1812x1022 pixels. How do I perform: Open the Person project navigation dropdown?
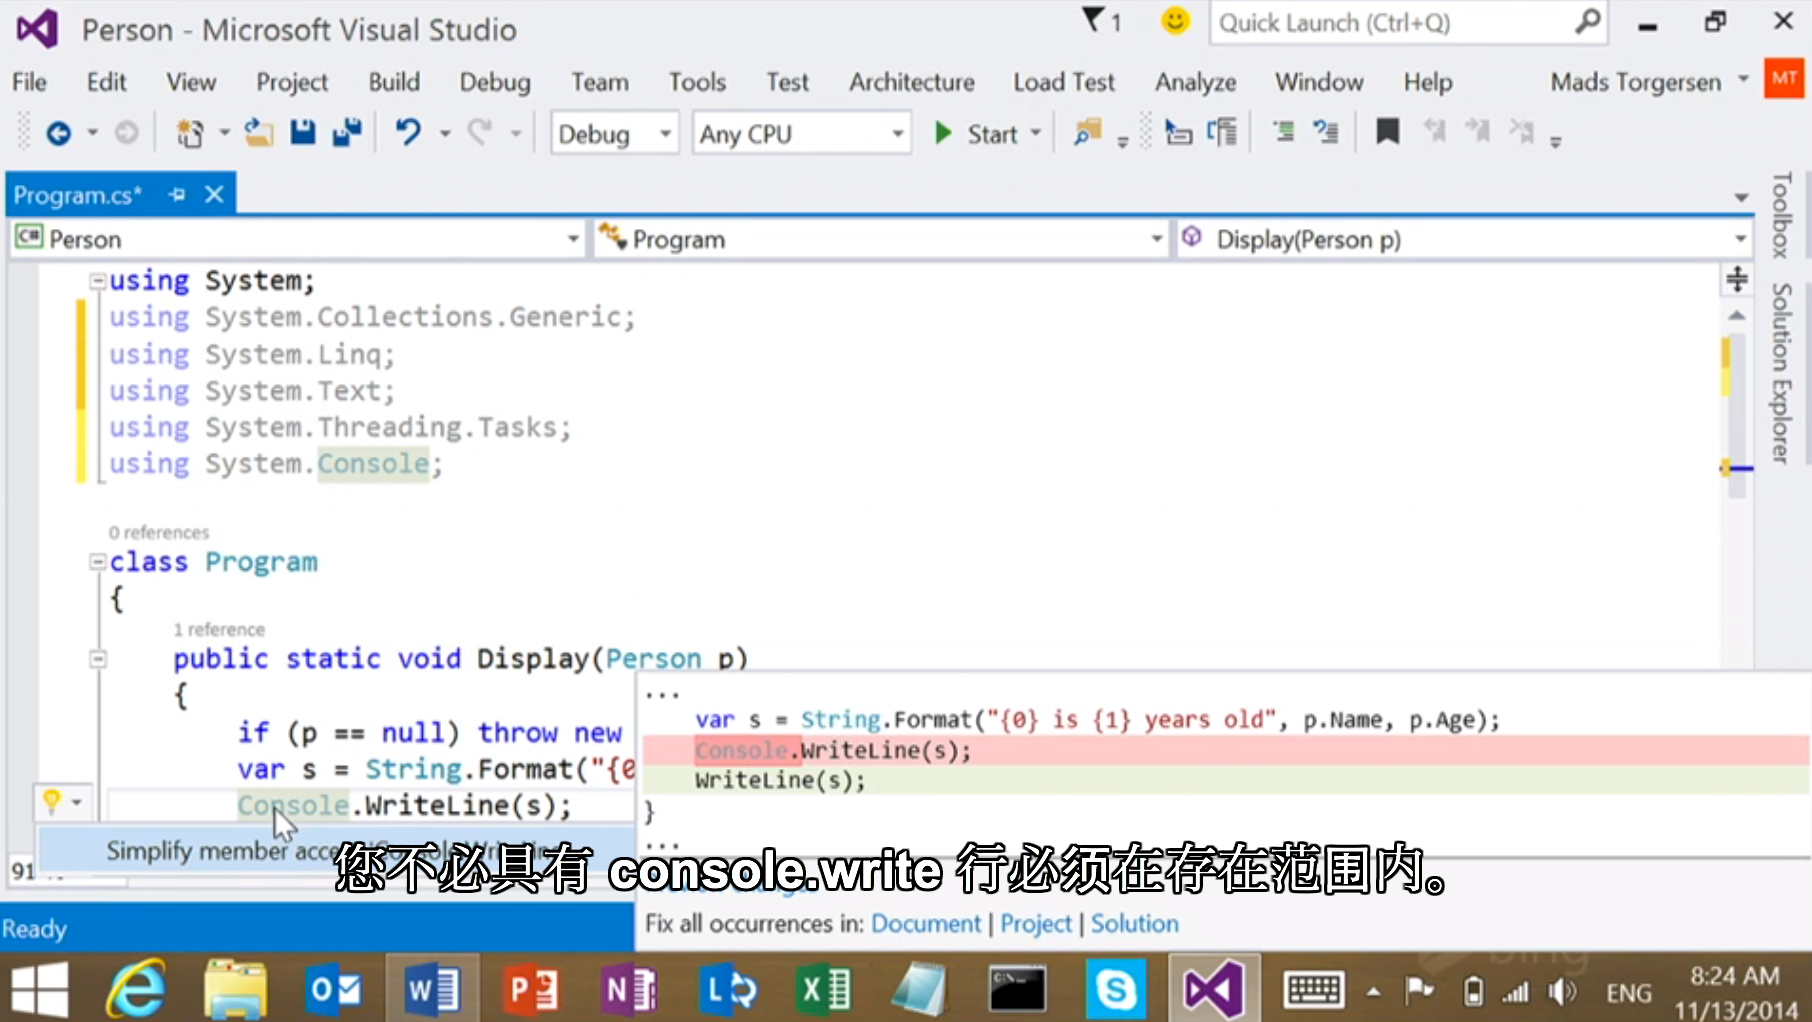(x=297, y=239)
